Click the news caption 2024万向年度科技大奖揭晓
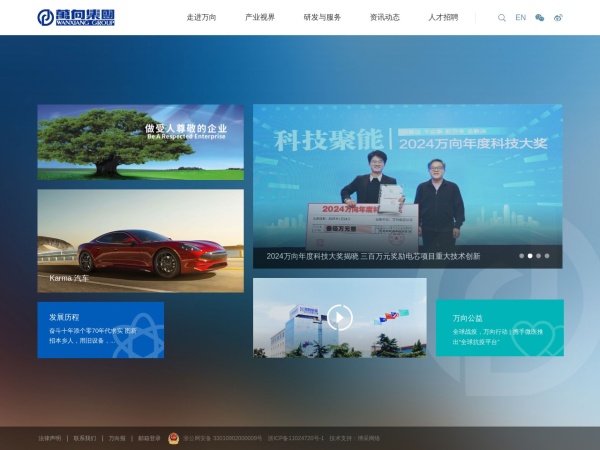The image size is (600, 450). (x=373, y=256)
